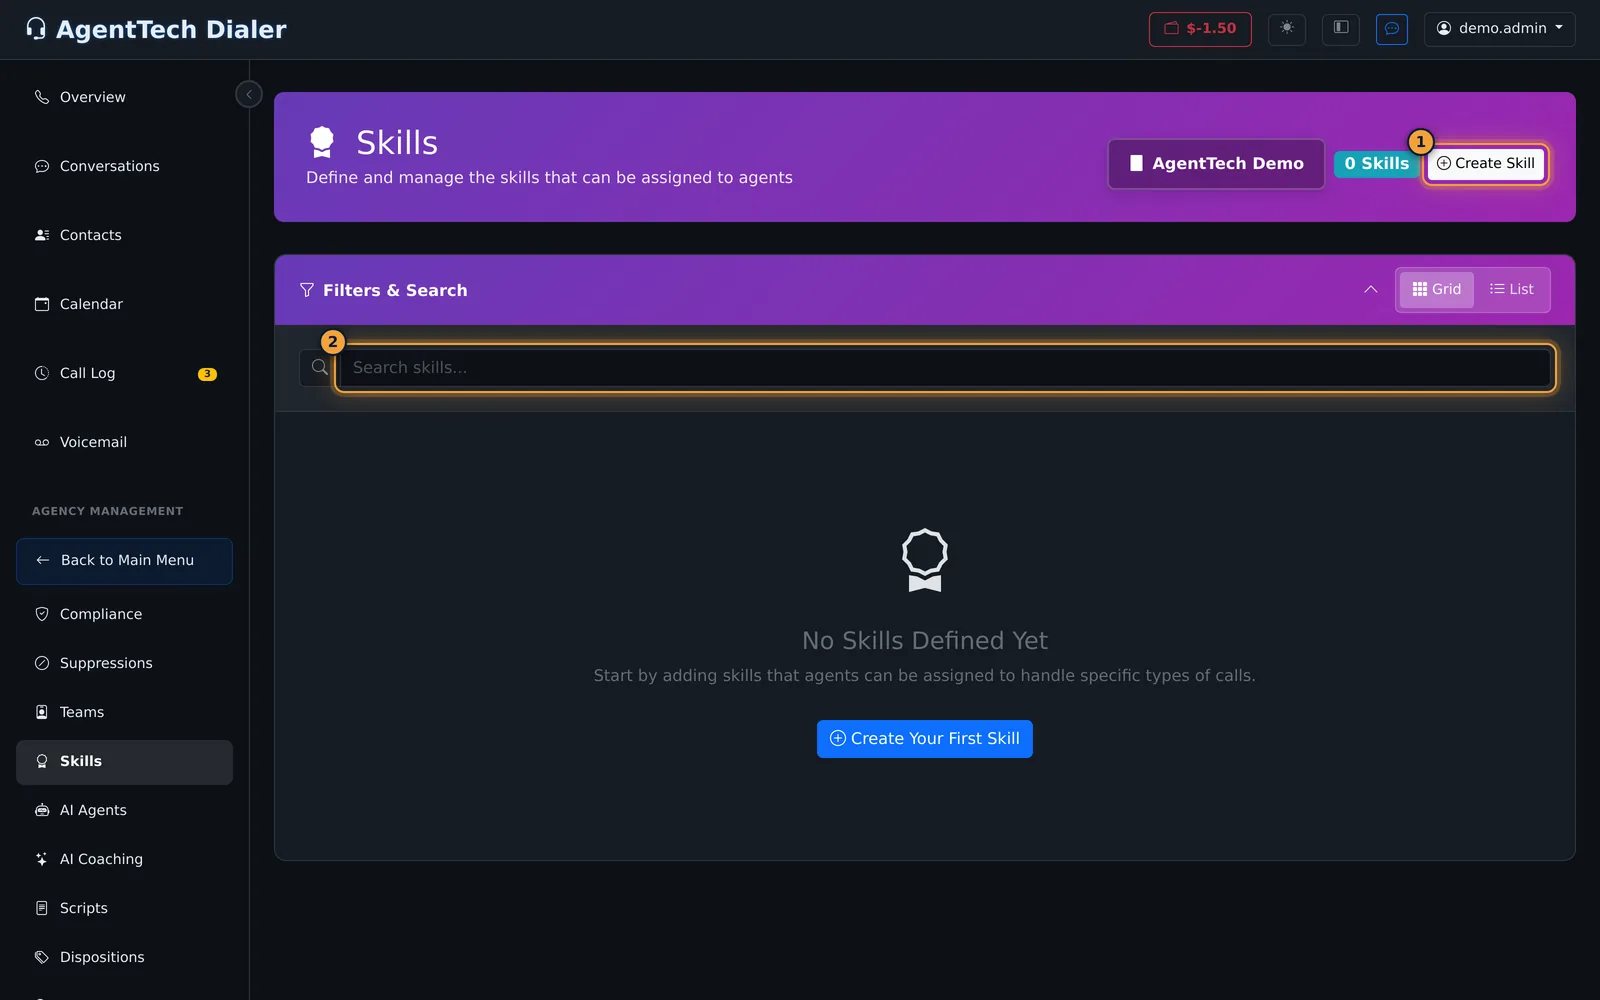The image size is (1600, 1000).
Task: Click the Skills award icon in page header
Action: click(x=322, y=142)
